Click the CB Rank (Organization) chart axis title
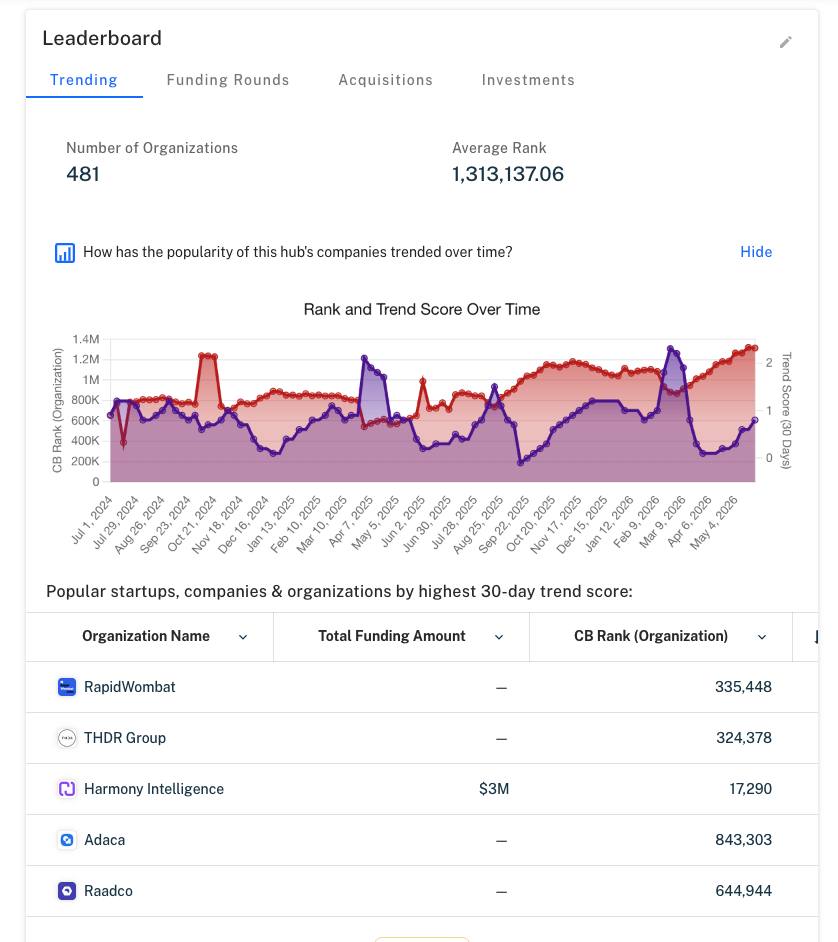 [57, 410]
